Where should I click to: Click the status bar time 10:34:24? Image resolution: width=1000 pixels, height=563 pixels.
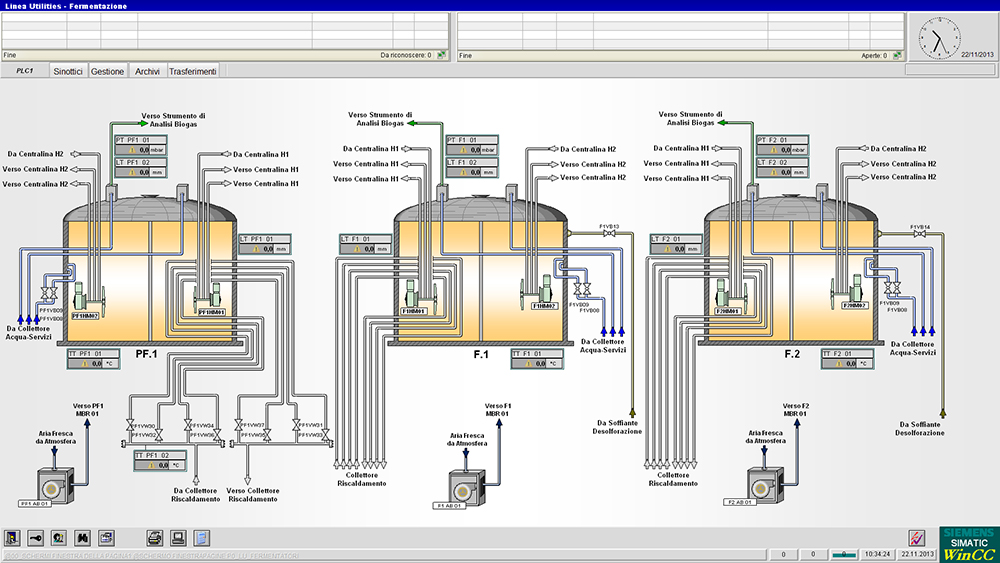(x=878, y=554)
